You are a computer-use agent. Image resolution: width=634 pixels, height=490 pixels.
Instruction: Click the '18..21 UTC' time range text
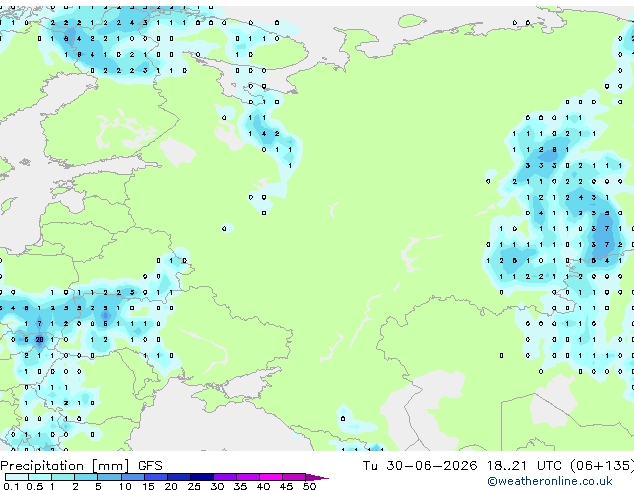pos(524,466)
